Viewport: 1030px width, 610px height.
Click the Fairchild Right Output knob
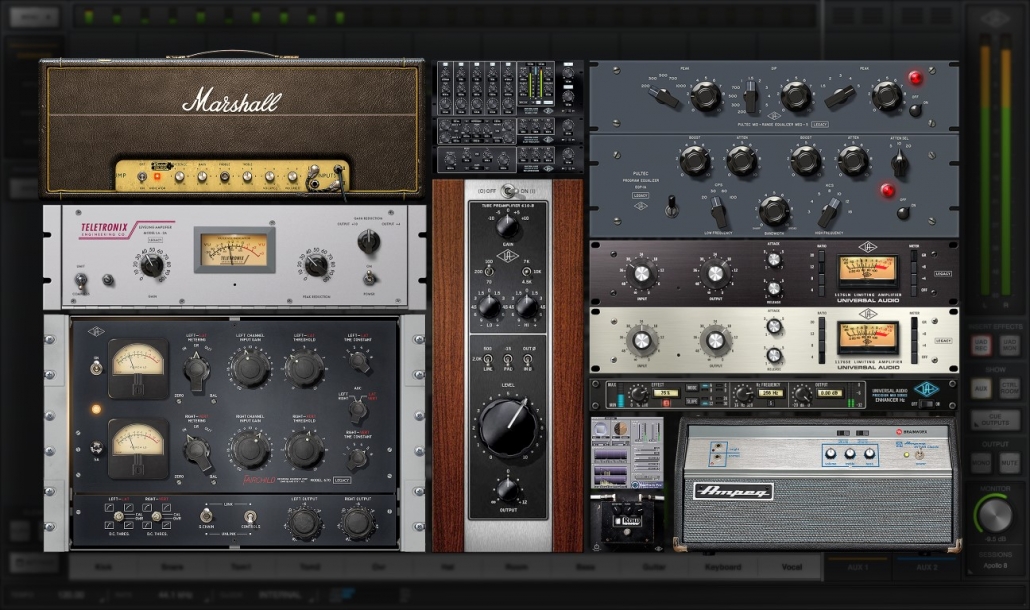click(357, 522)
